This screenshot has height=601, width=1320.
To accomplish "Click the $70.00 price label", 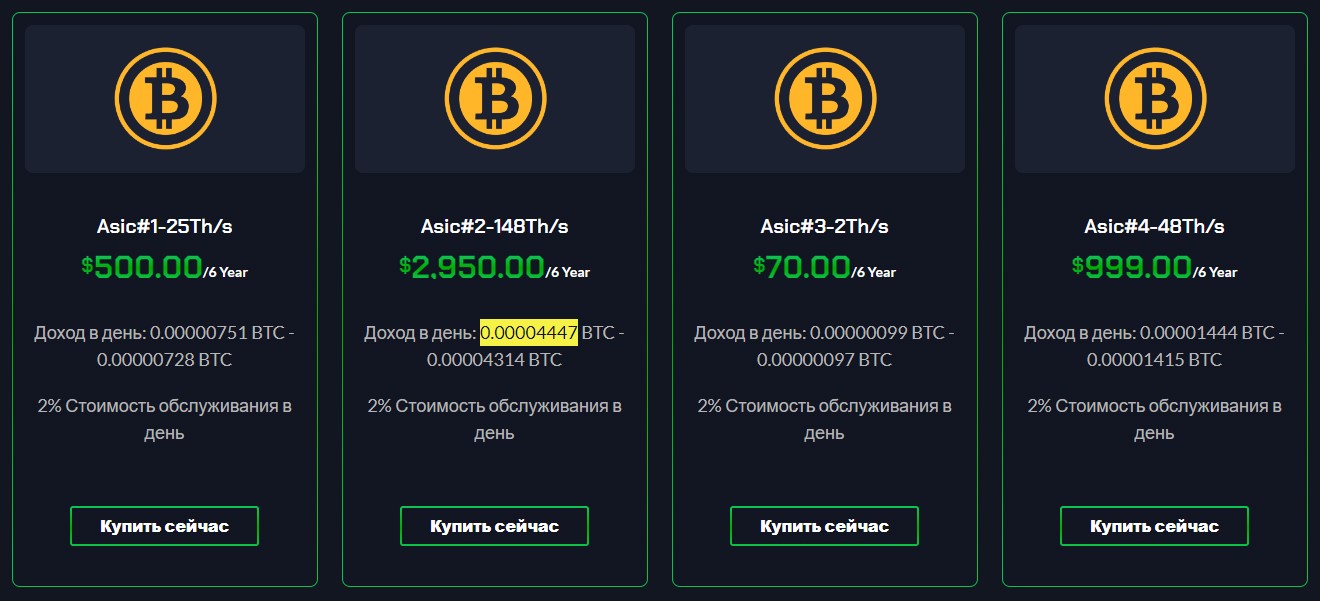I will point(802,267).
